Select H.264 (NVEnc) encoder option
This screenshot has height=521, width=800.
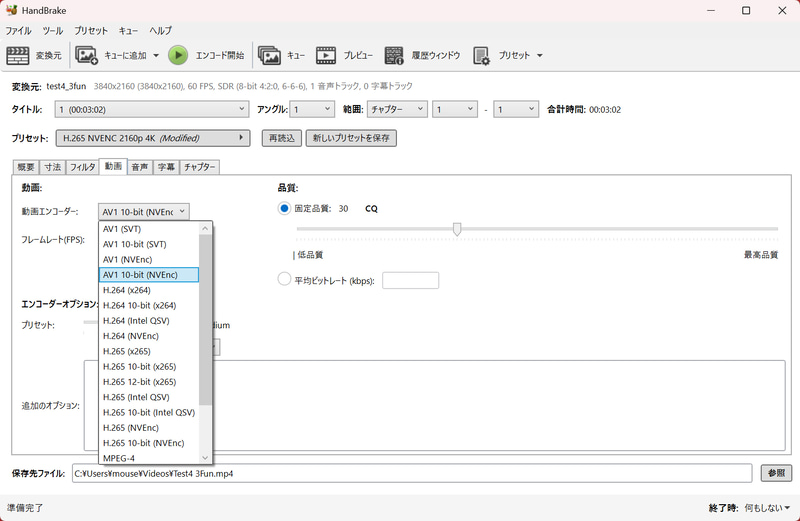coord(148,336)
